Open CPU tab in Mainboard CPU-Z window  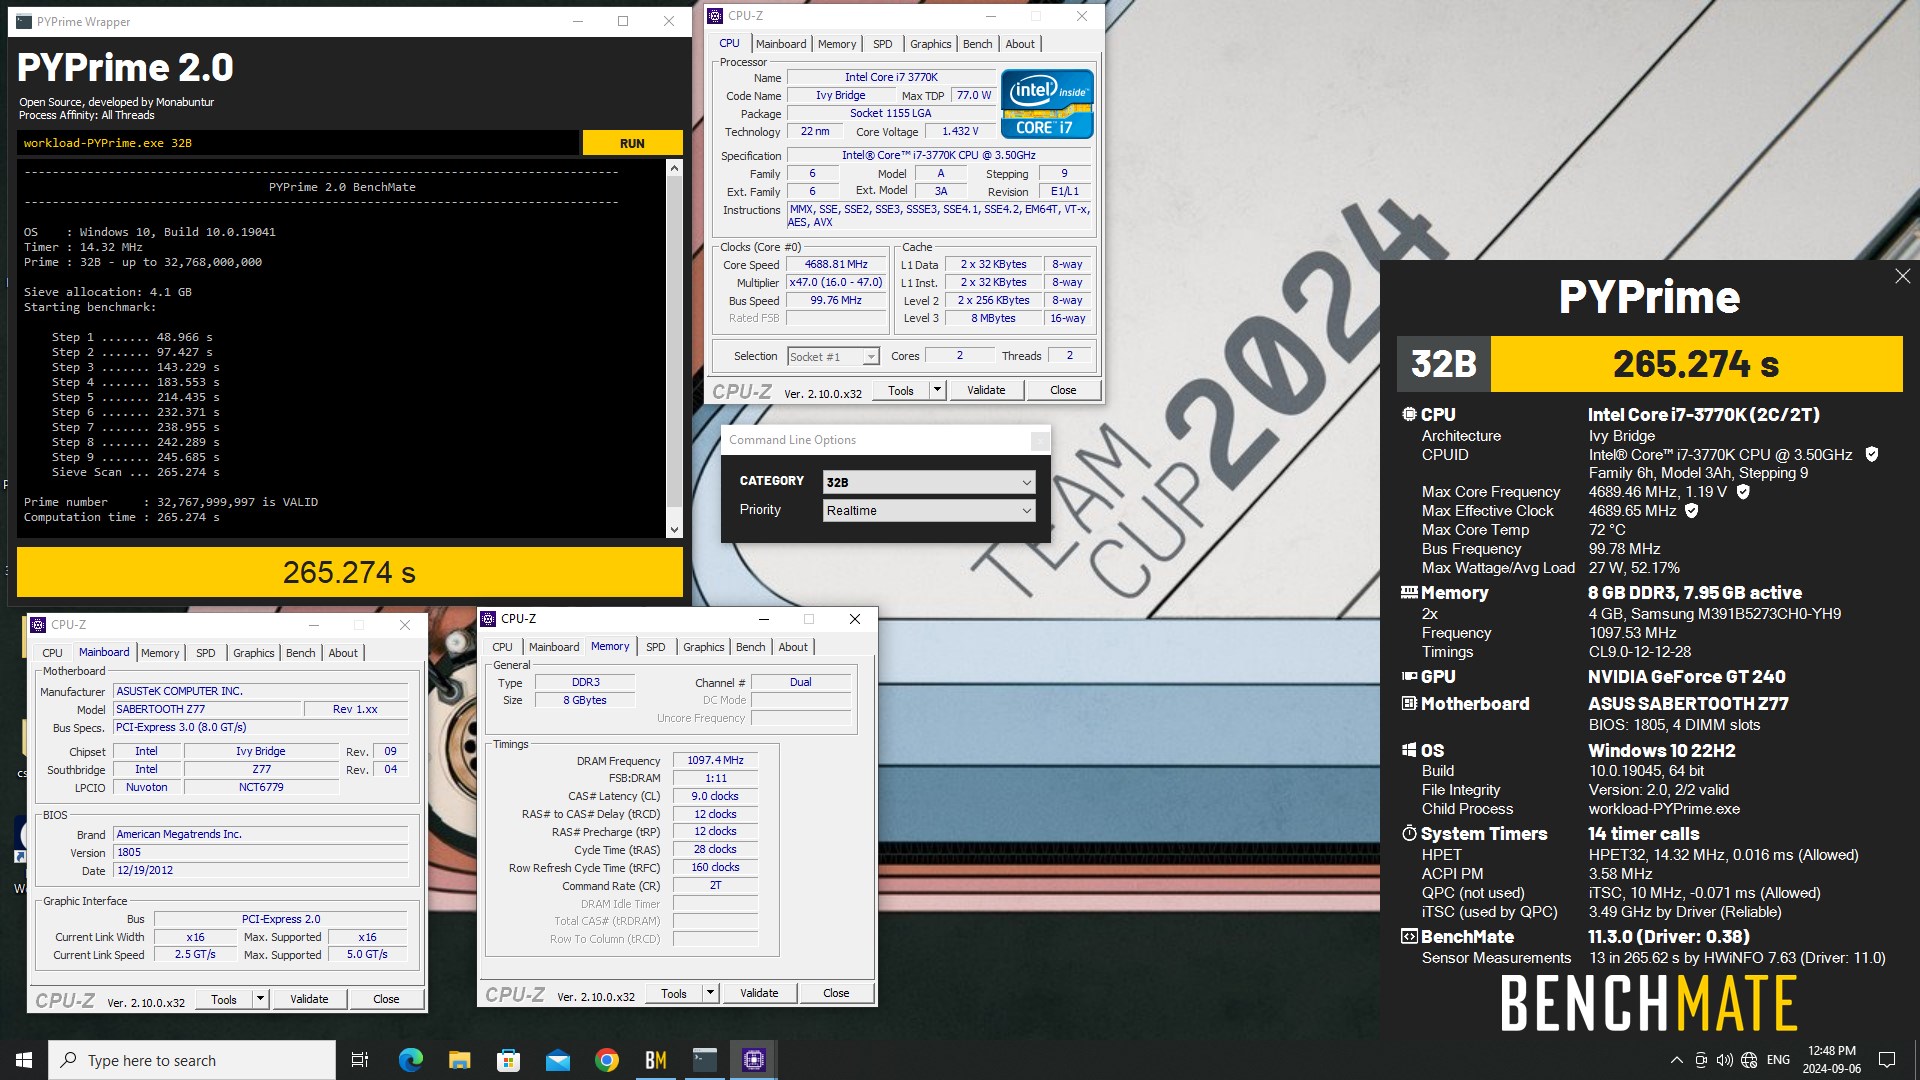(52, 653)
